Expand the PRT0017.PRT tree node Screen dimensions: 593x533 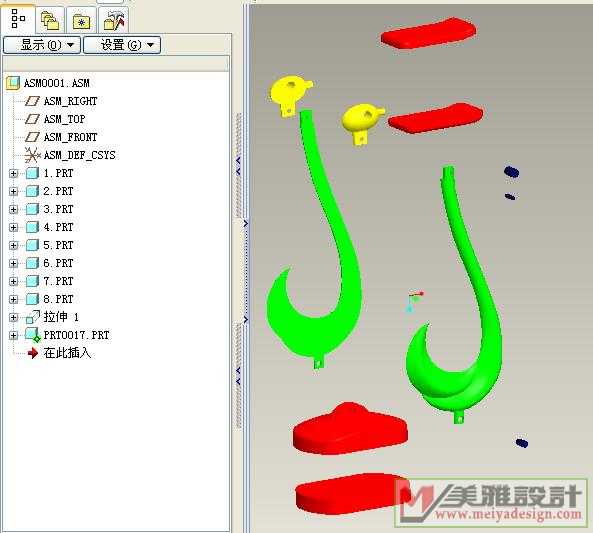pyautogui.click(x=13, y=335)
